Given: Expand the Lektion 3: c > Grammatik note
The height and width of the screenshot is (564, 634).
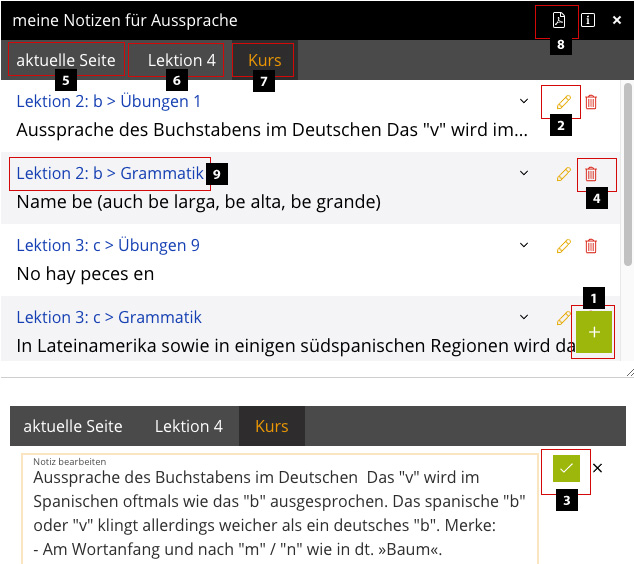Looking at the screenshot, I should (524, 317).
